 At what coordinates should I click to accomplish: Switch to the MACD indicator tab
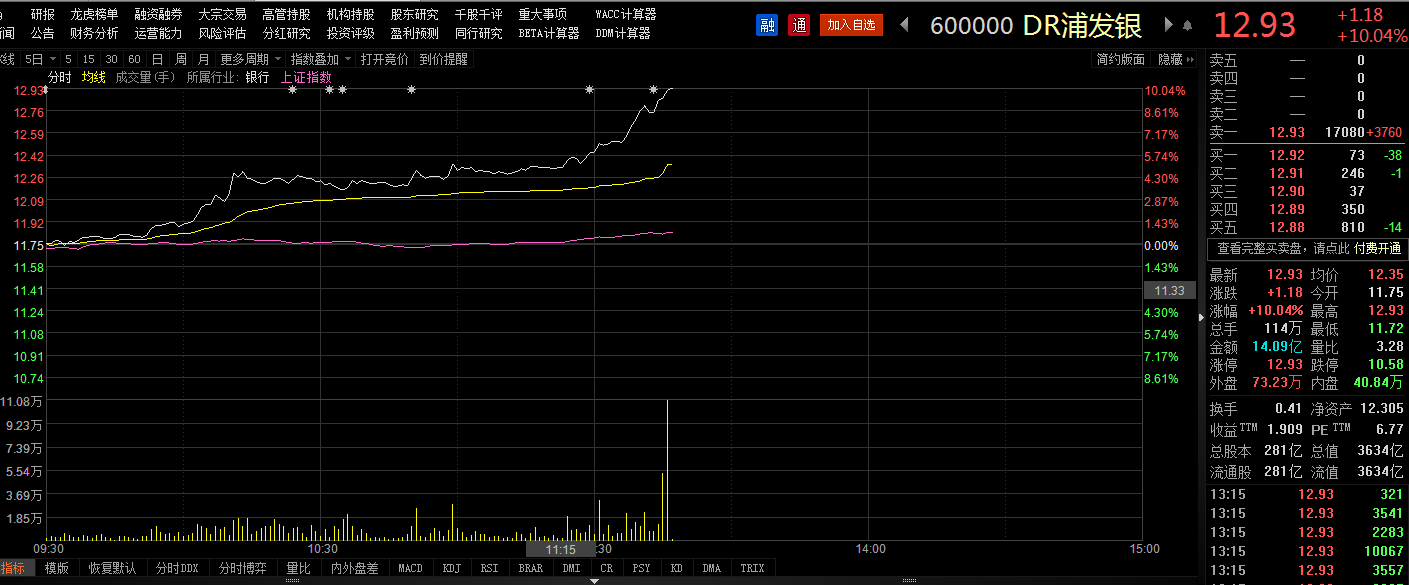(410, 568)
